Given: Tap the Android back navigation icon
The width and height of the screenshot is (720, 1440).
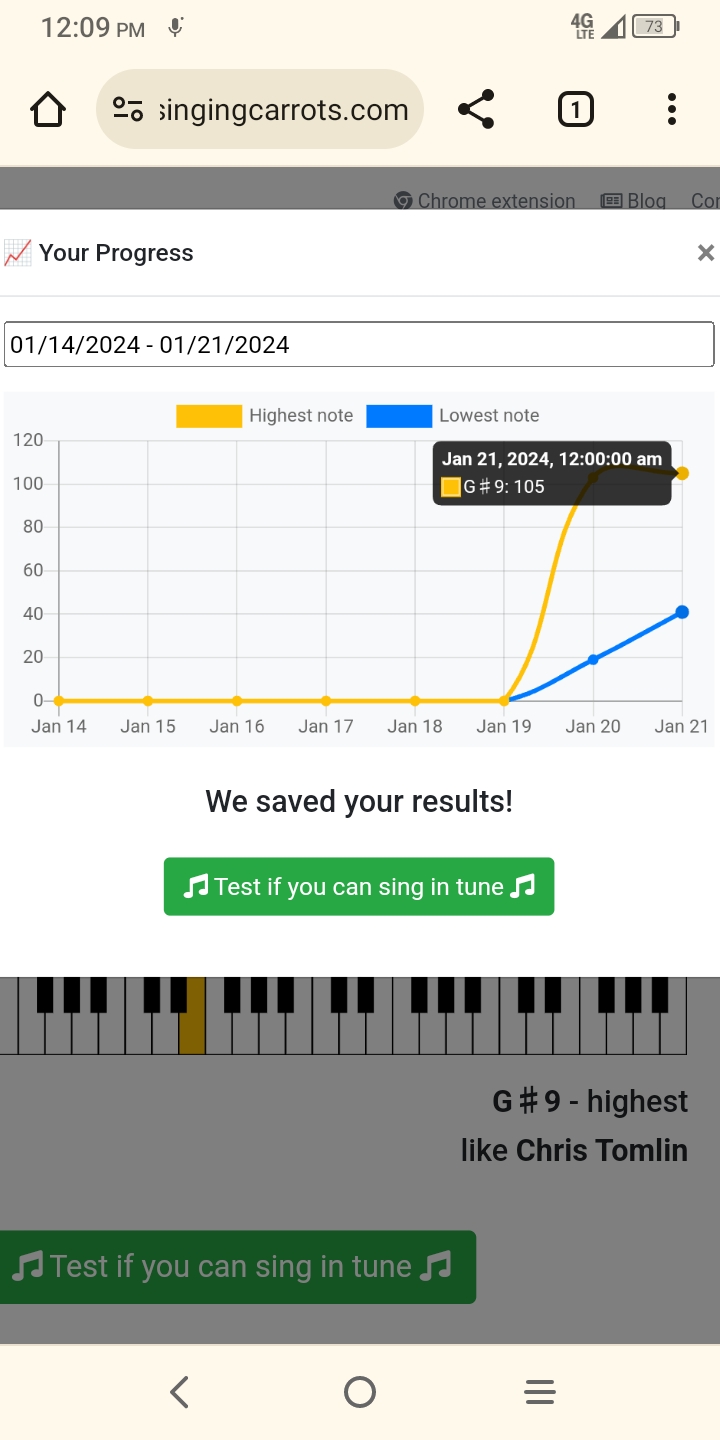Looking at the screenshot, I should [x=180, y=1392].
